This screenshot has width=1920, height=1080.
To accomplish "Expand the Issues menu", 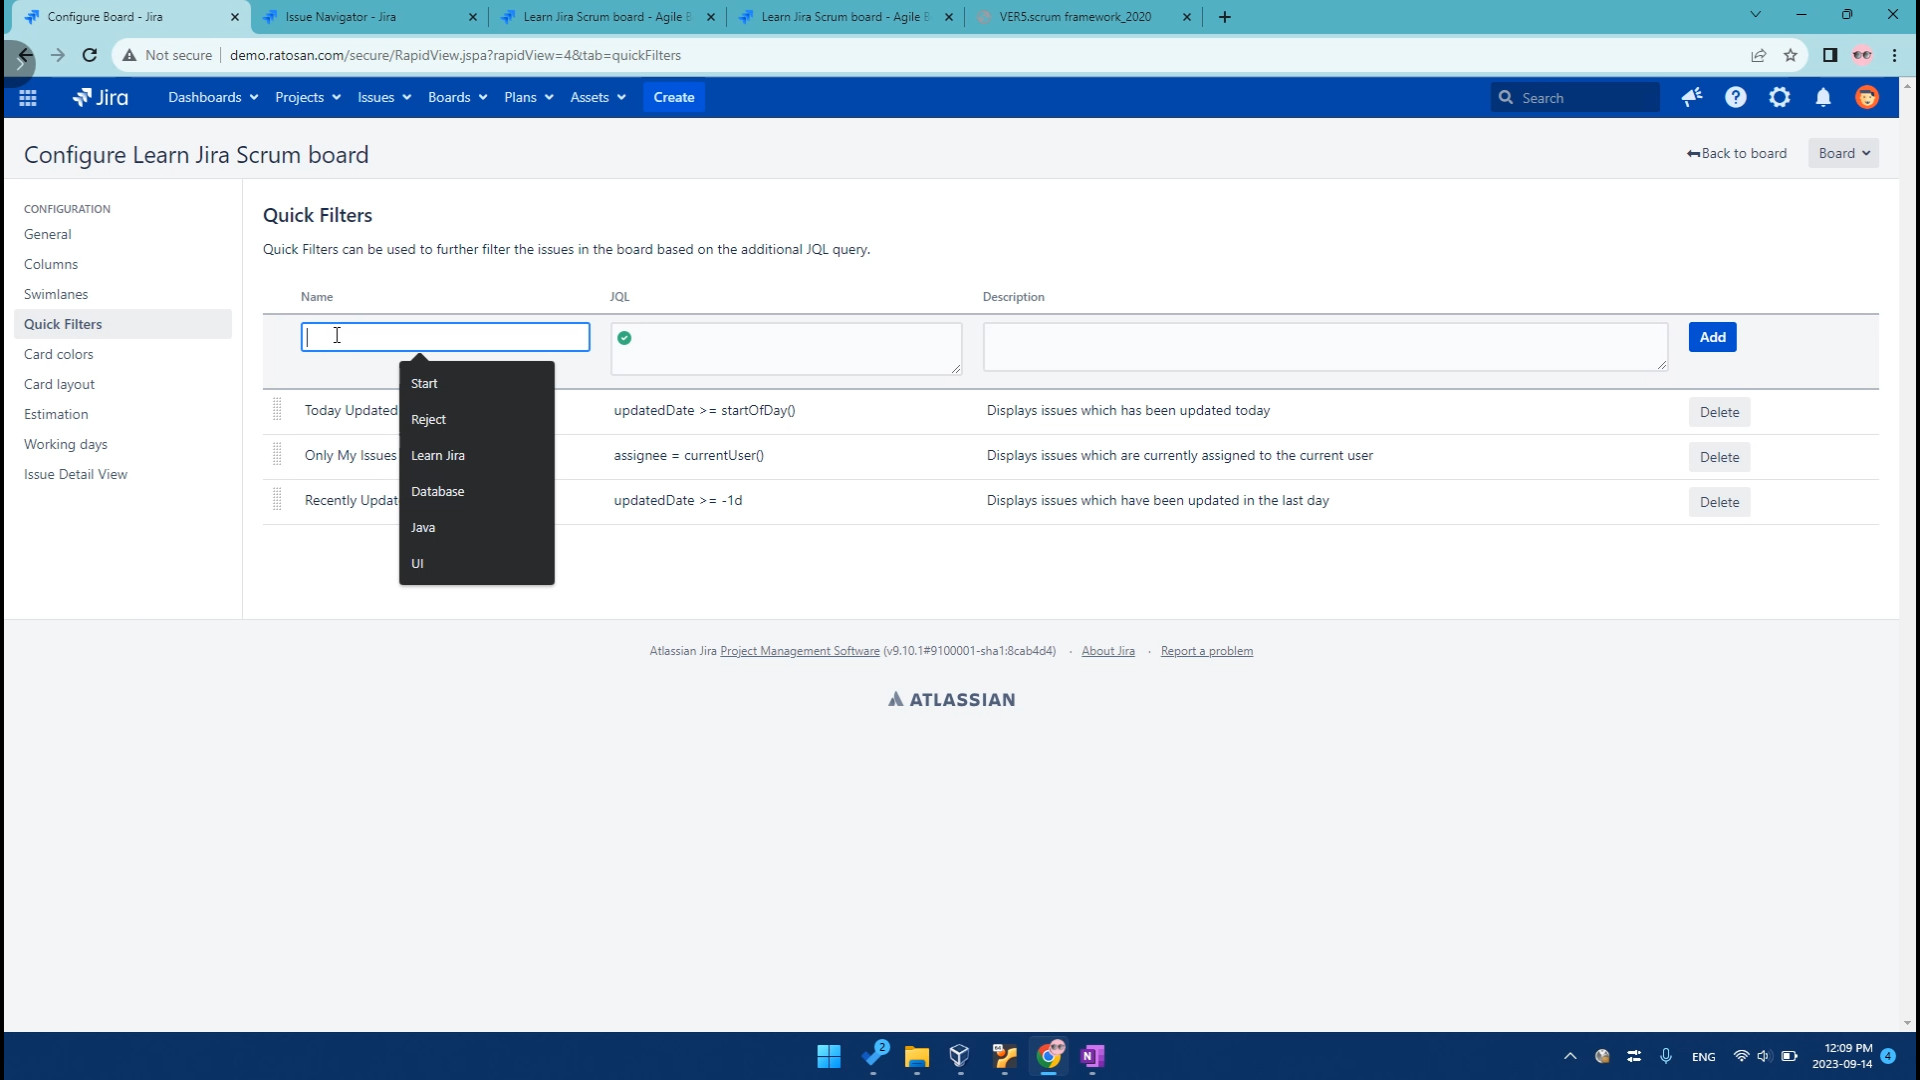I will tap(384, 97).
